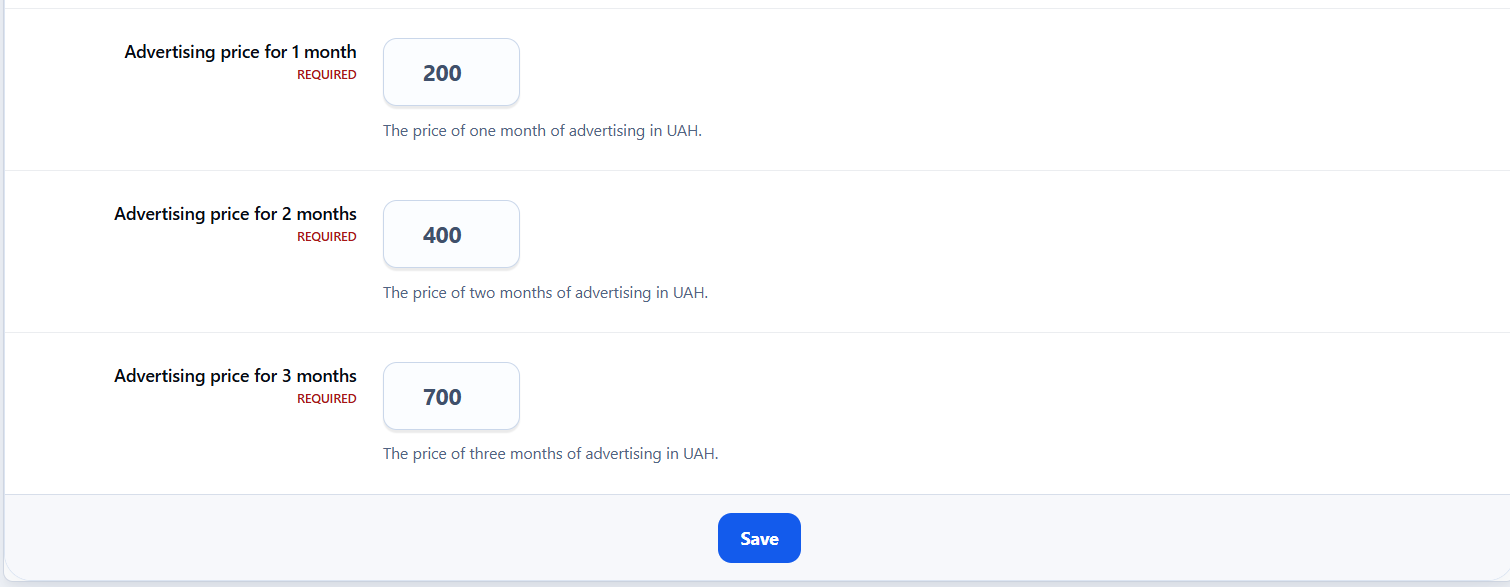Image resolution: width=1510 pixels, height=587 pixels.
Task: Click the REQUIRED tag under the 1 month label
Action: [x=326, y=75]
